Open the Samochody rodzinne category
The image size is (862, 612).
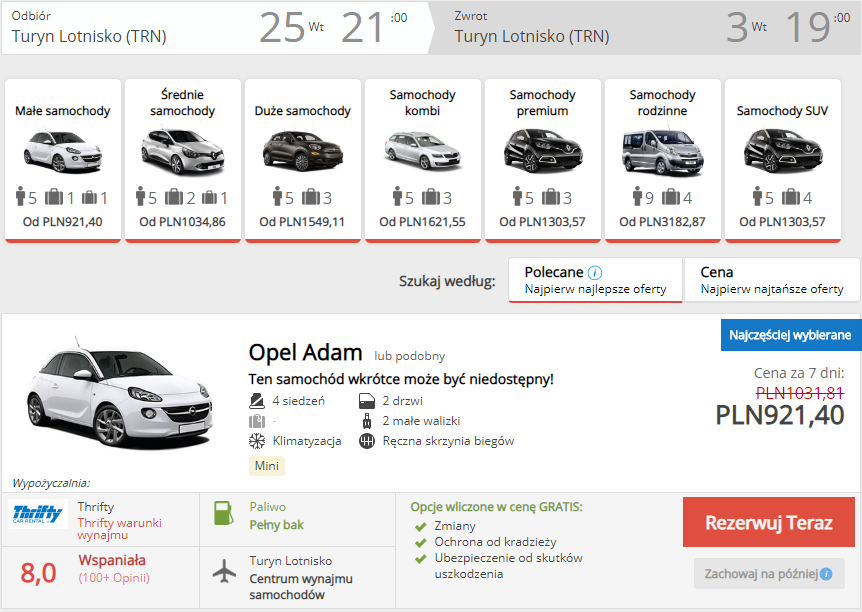[662, 160]
